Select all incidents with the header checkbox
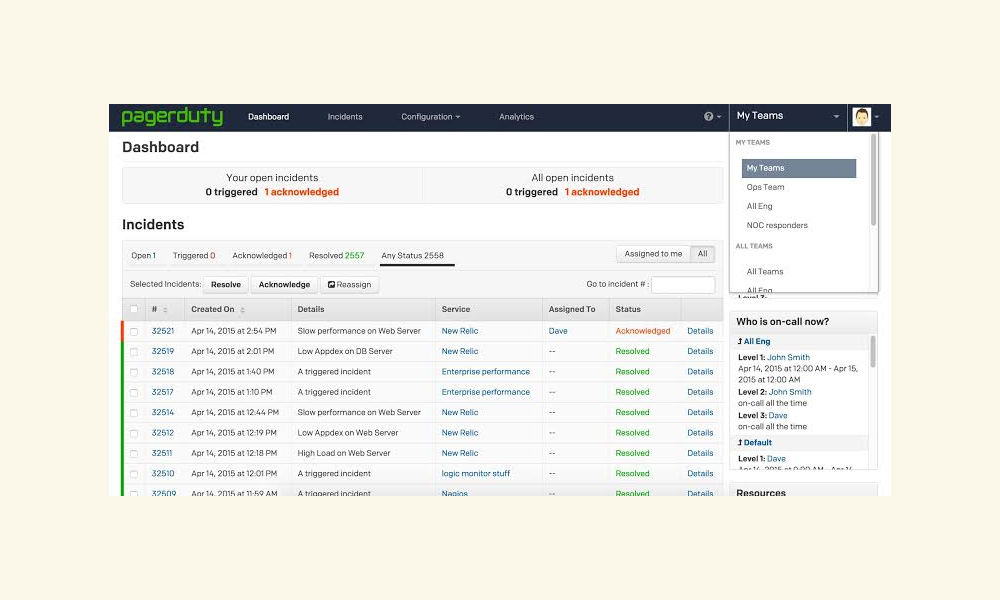Screen dimensions: 1000x600 134,309
